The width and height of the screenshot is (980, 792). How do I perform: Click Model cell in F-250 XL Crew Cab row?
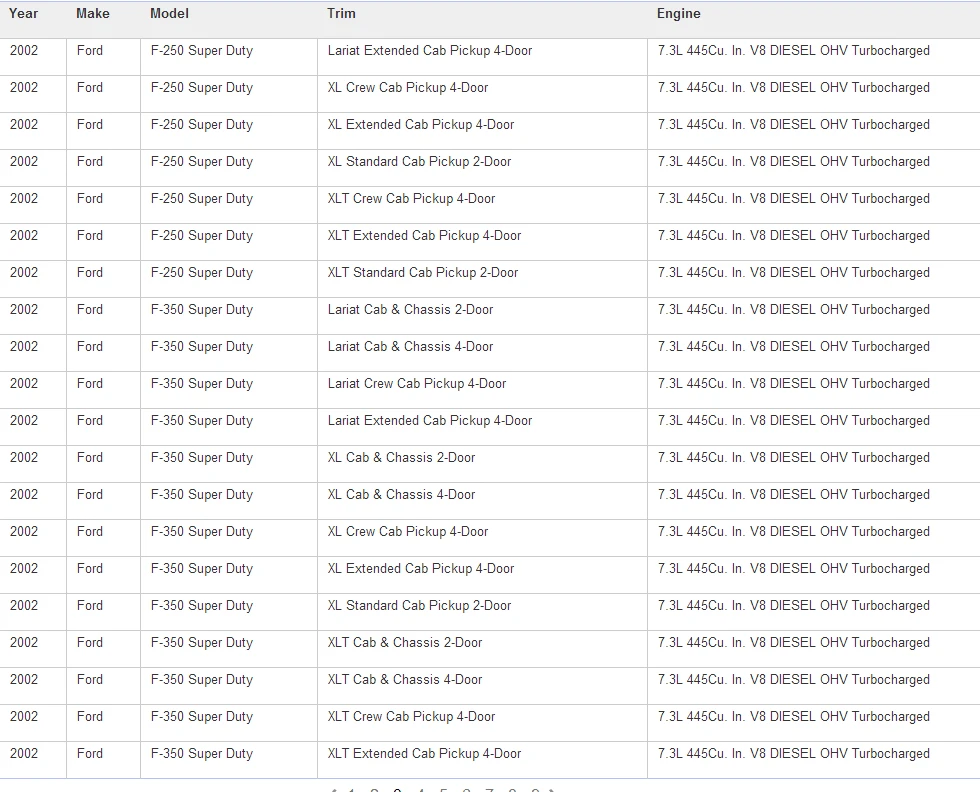tap(202, 88)
